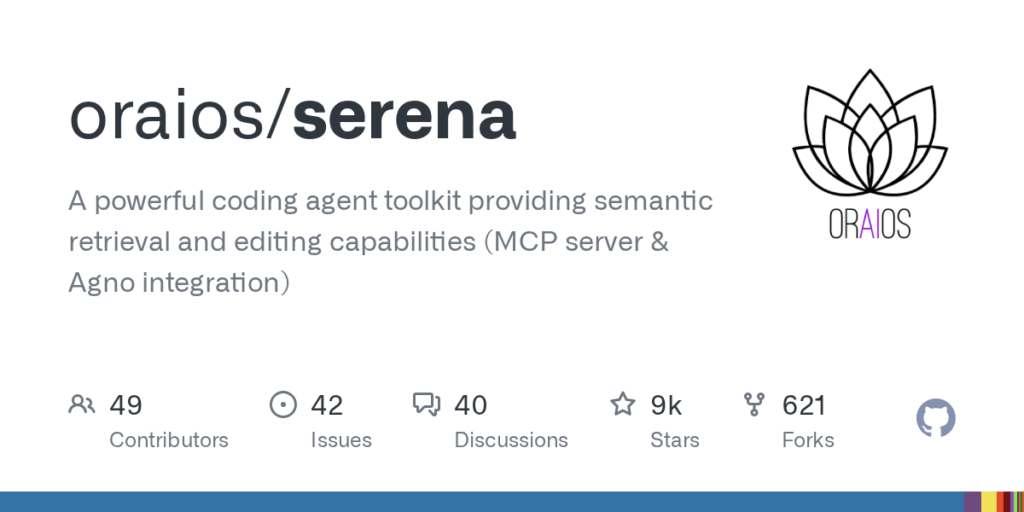The width and height of the screenshot is (1024, 512).
Task: Click the Discussions speech bubbles icon
Action: coord(426,404)
